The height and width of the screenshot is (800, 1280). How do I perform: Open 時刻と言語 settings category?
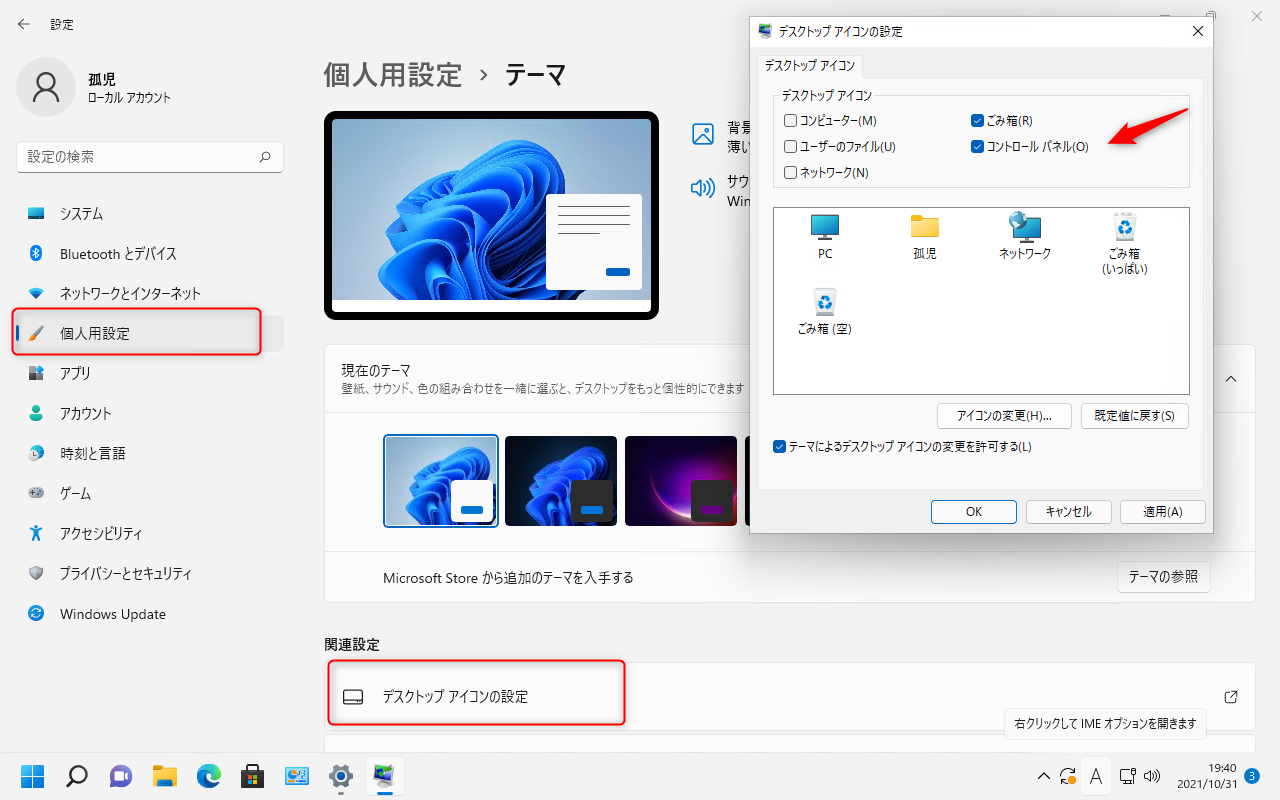(150, 454)
